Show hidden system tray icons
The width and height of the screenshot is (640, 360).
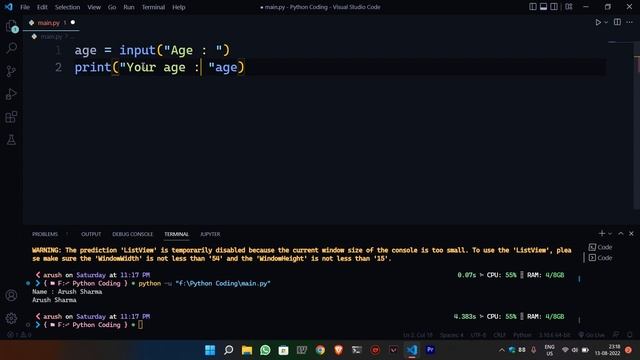click(502, 350)
